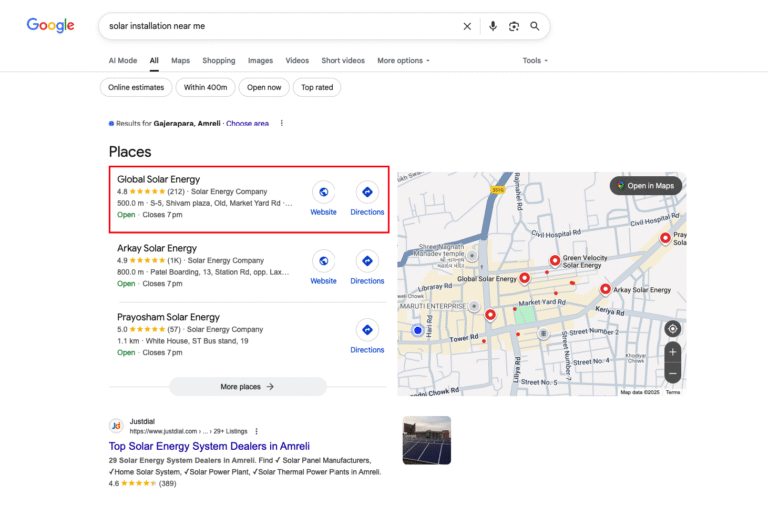Open the Shopping tab
Viewport: 768px width, 505px height.
(218, 61)
